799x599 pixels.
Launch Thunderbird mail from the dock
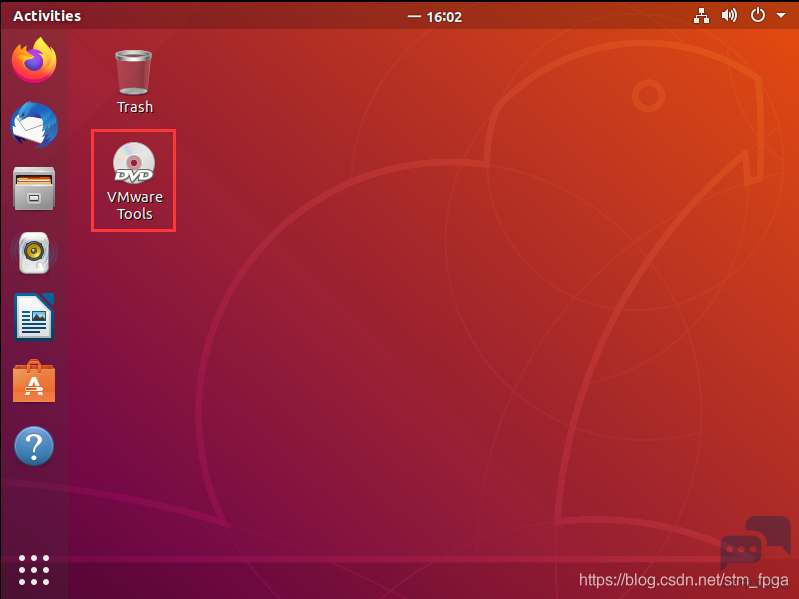pyautogui.click(x=34, y=125)
